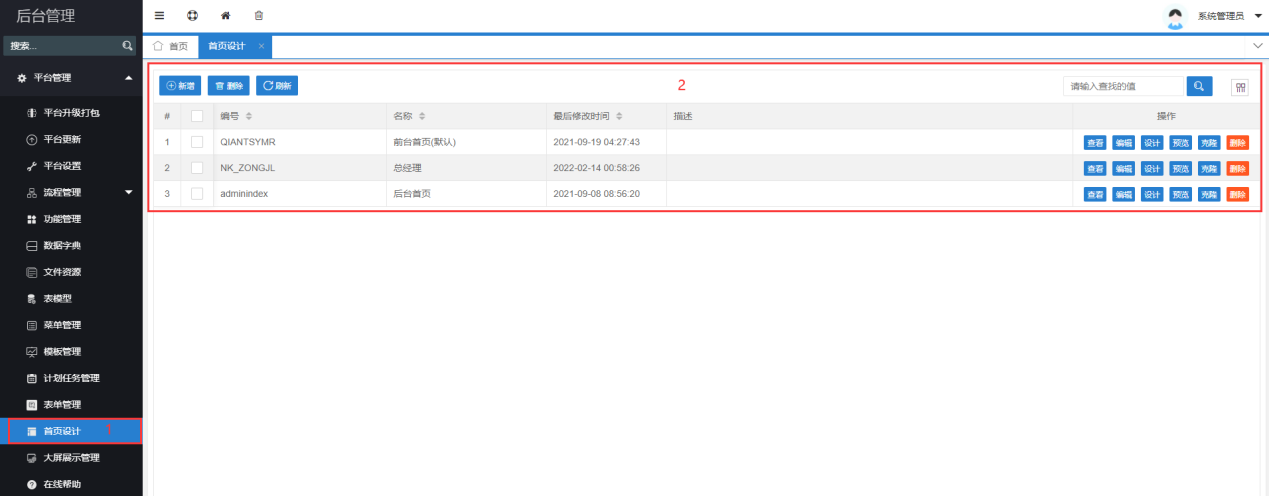Click the lifebuoy help icon in top bar

click(x=192, y=15)
